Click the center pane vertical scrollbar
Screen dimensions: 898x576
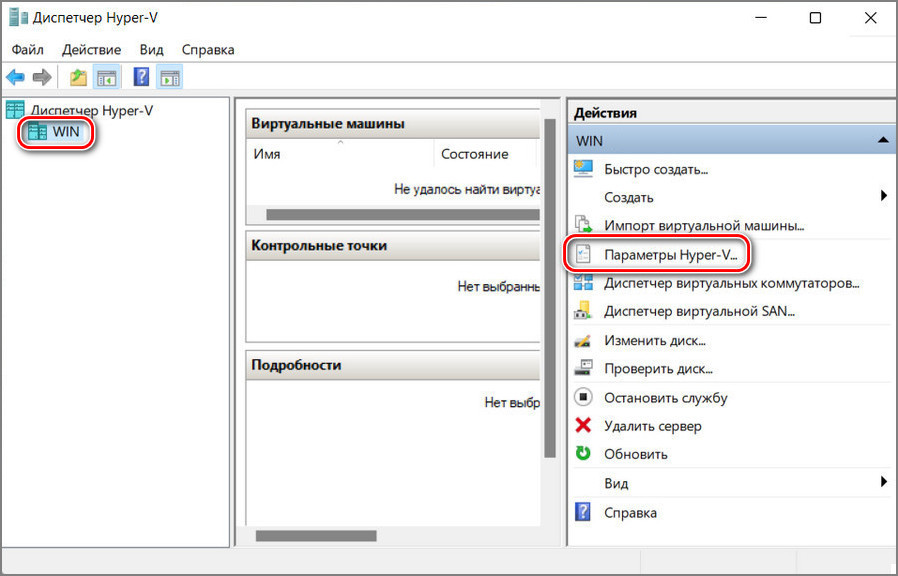click(550, 288)
